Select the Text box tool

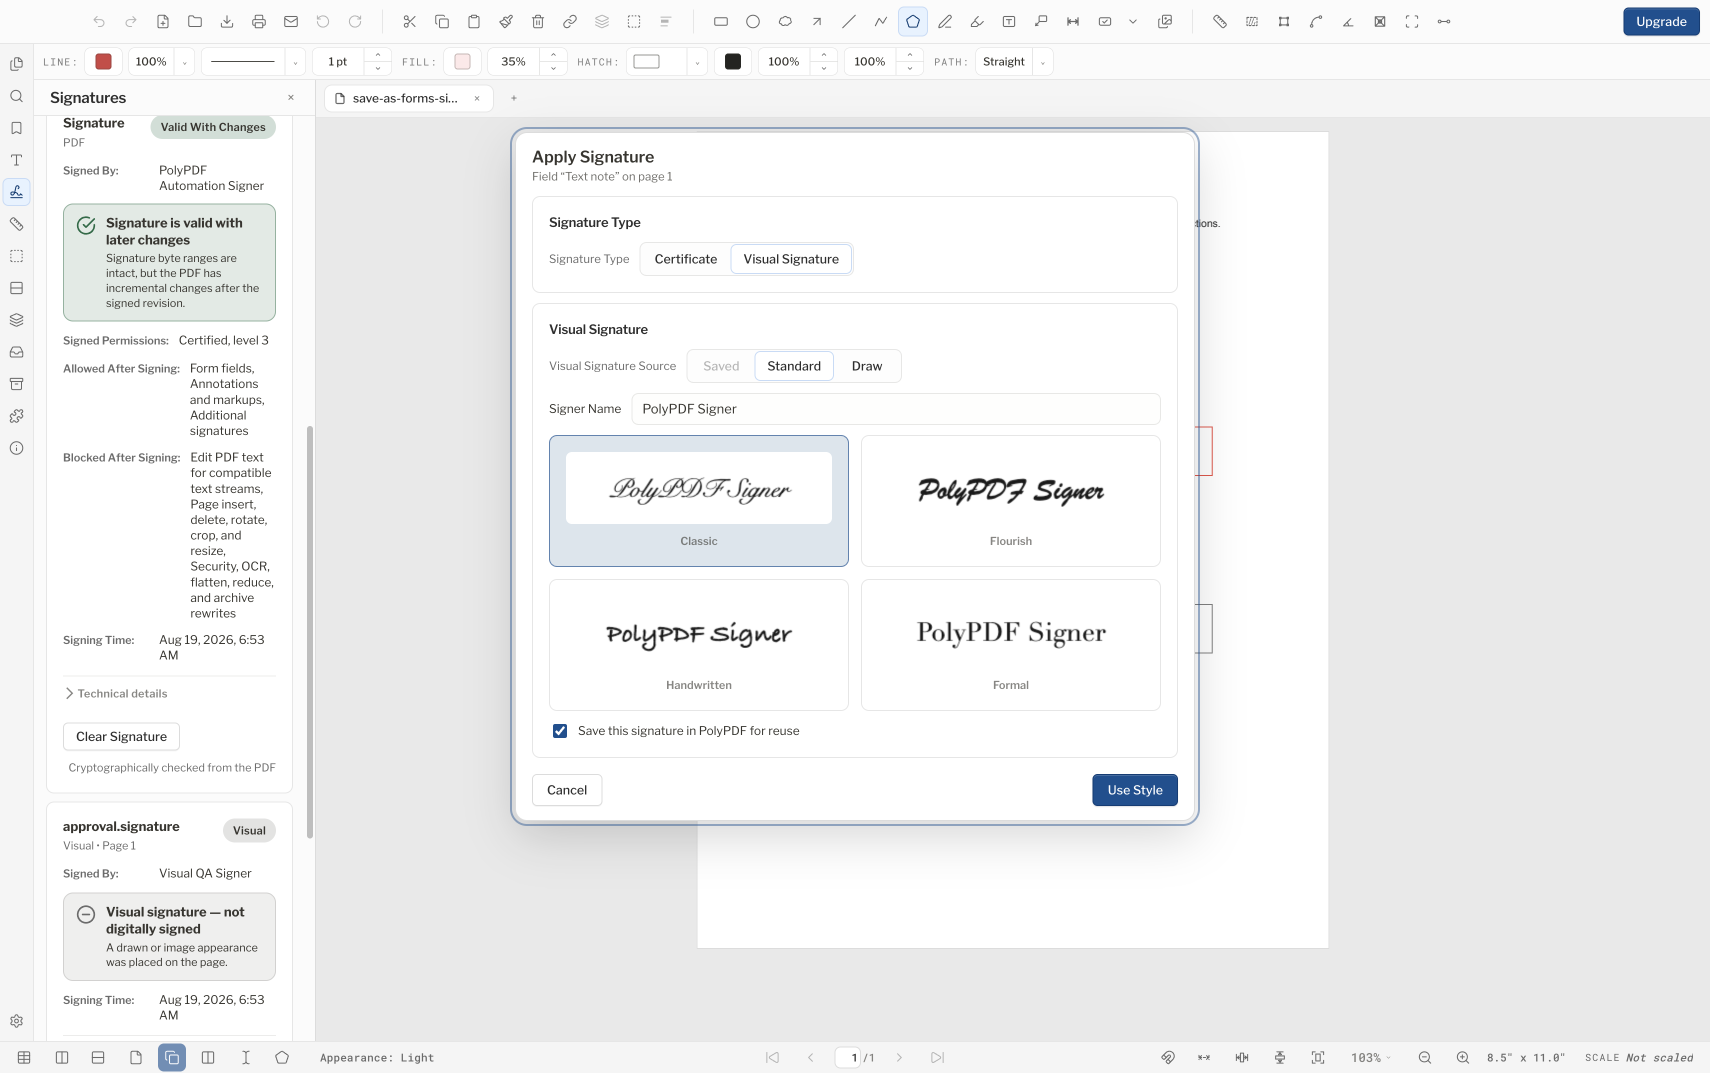tap(1009, 21)
